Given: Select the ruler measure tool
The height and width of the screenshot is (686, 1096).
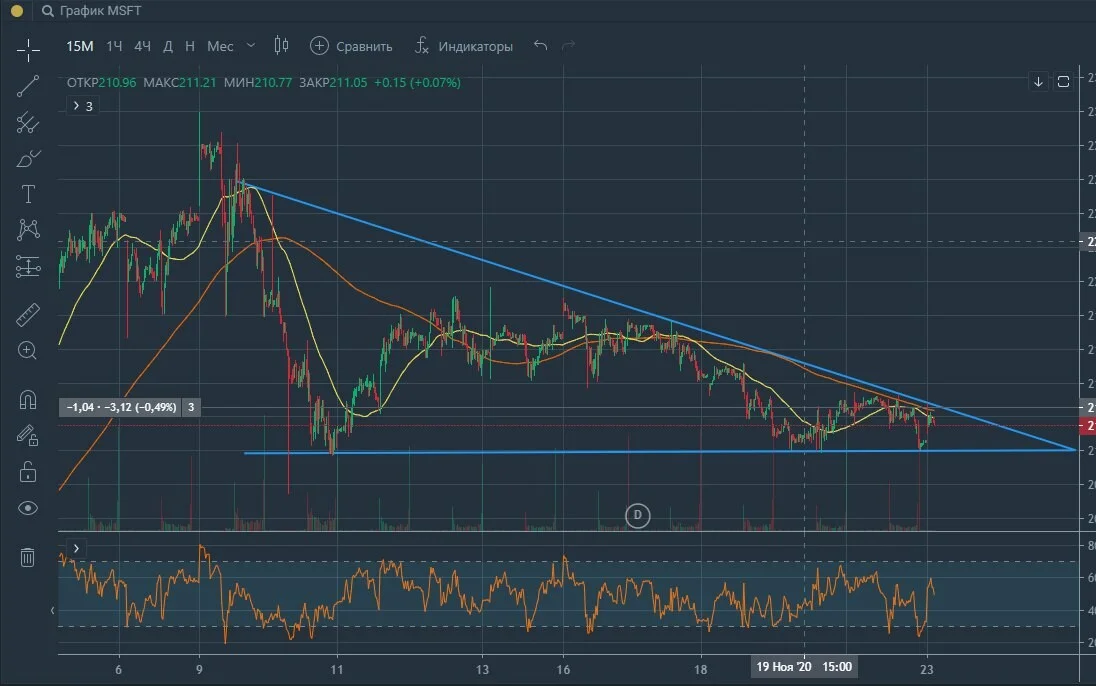Looking at the screenshot, I should click(28, 315).
